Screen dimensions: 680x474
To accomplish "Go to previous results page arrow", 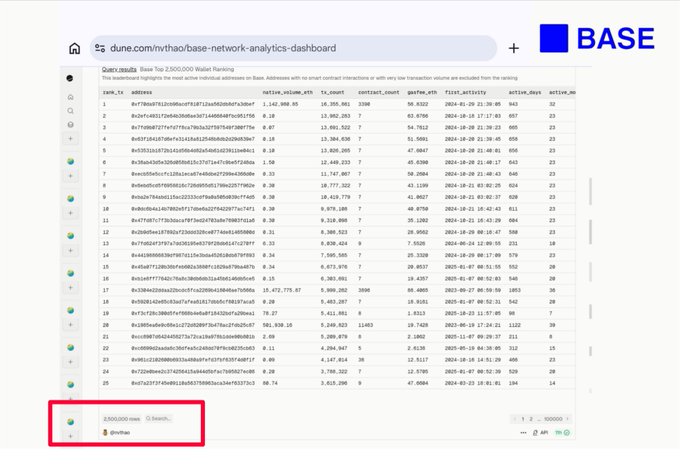I will pos(515,419).
